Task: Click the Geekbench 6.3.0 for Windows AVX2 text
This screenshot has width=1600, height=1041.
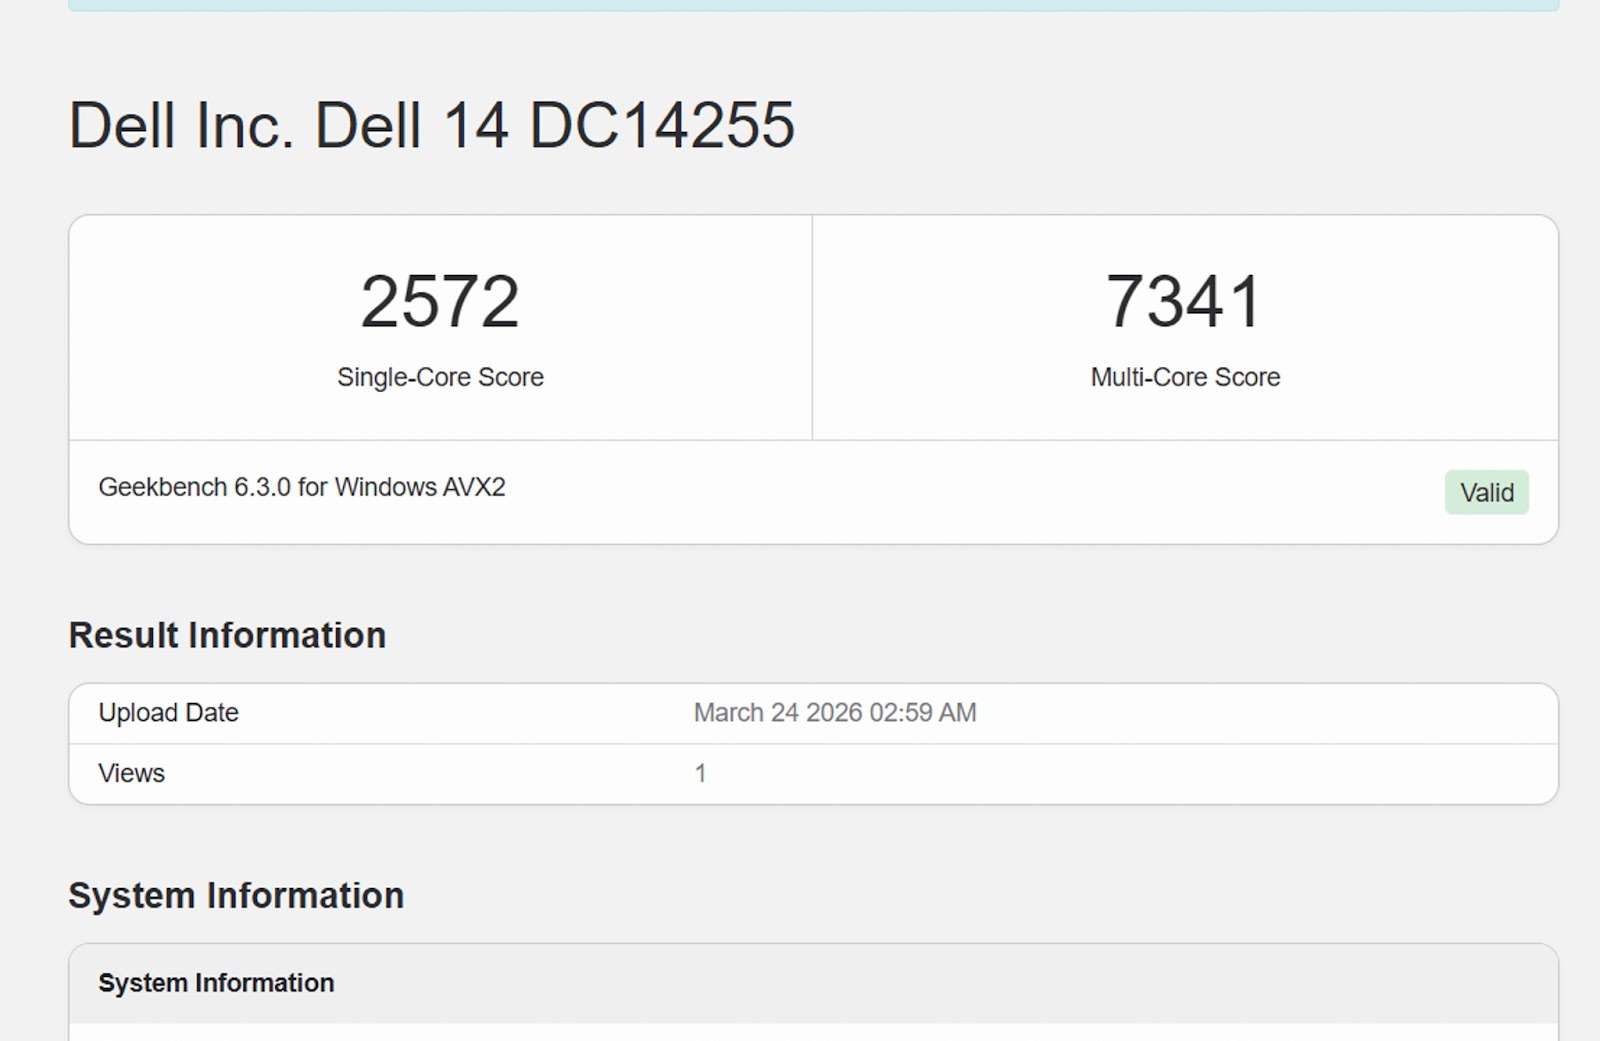Action: pyautogui.click(x=301, y=487)
